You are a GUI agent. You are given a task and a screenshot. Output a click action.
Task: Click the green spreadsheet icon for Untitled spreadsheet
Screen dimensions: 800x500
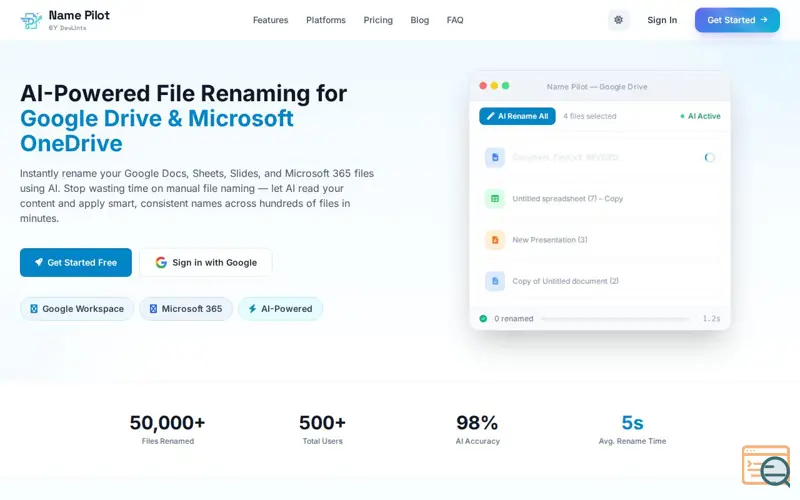pyautogui.click(x=495, y=198)
